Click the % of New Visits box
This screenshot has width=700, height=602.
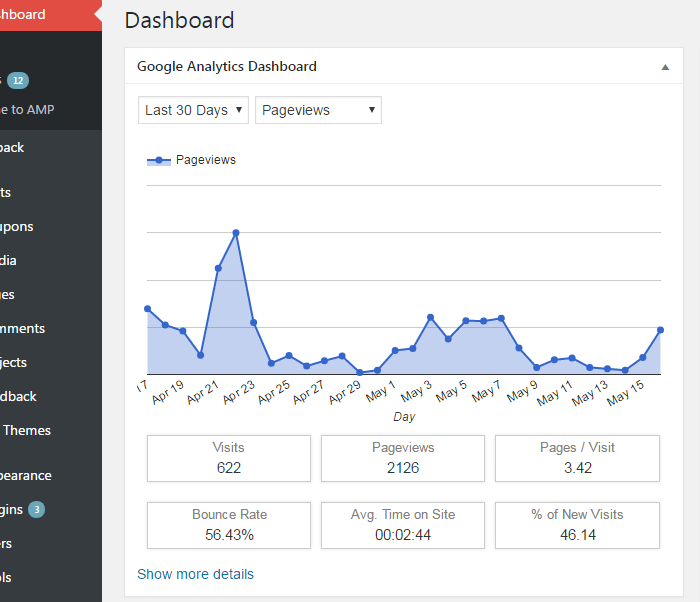(x=577, y=525)
